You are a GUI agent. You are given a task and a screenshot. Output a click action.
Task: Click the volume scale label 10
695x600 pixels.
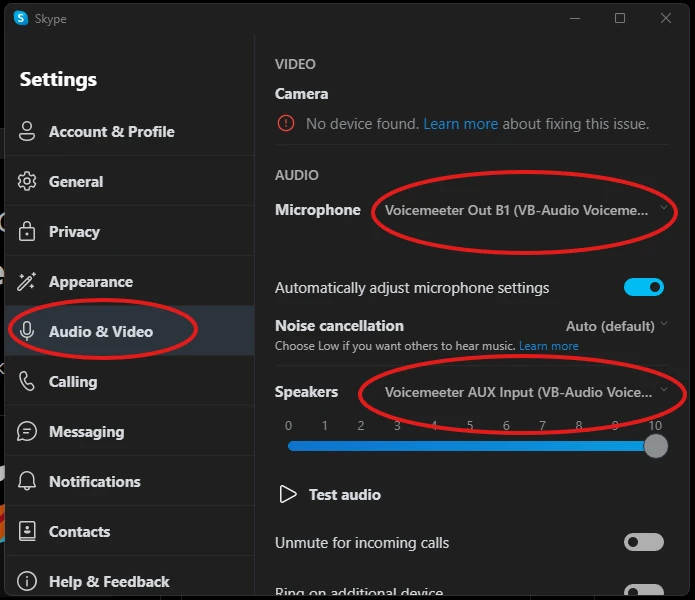click(x=655, y=426)
